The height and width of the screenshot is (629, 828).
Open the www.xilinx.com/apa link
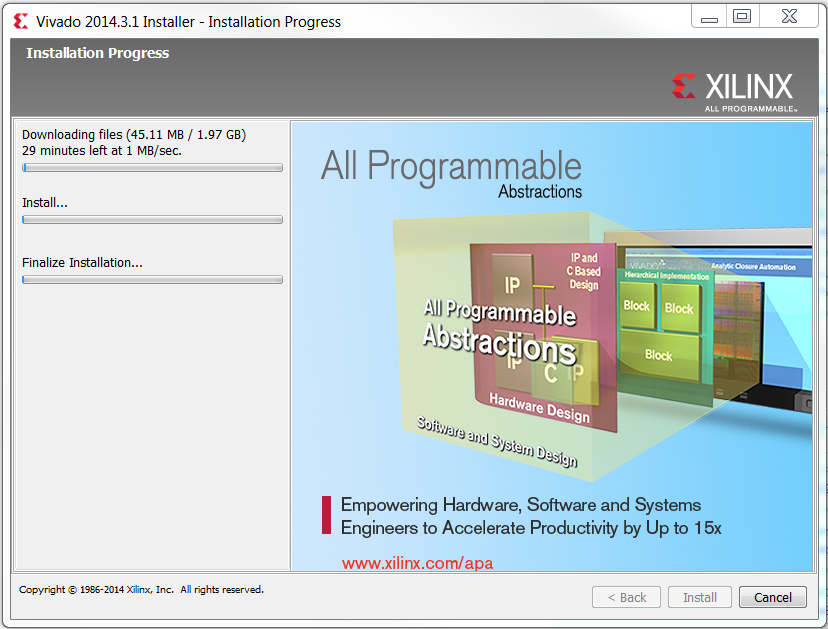click(417, 563)
